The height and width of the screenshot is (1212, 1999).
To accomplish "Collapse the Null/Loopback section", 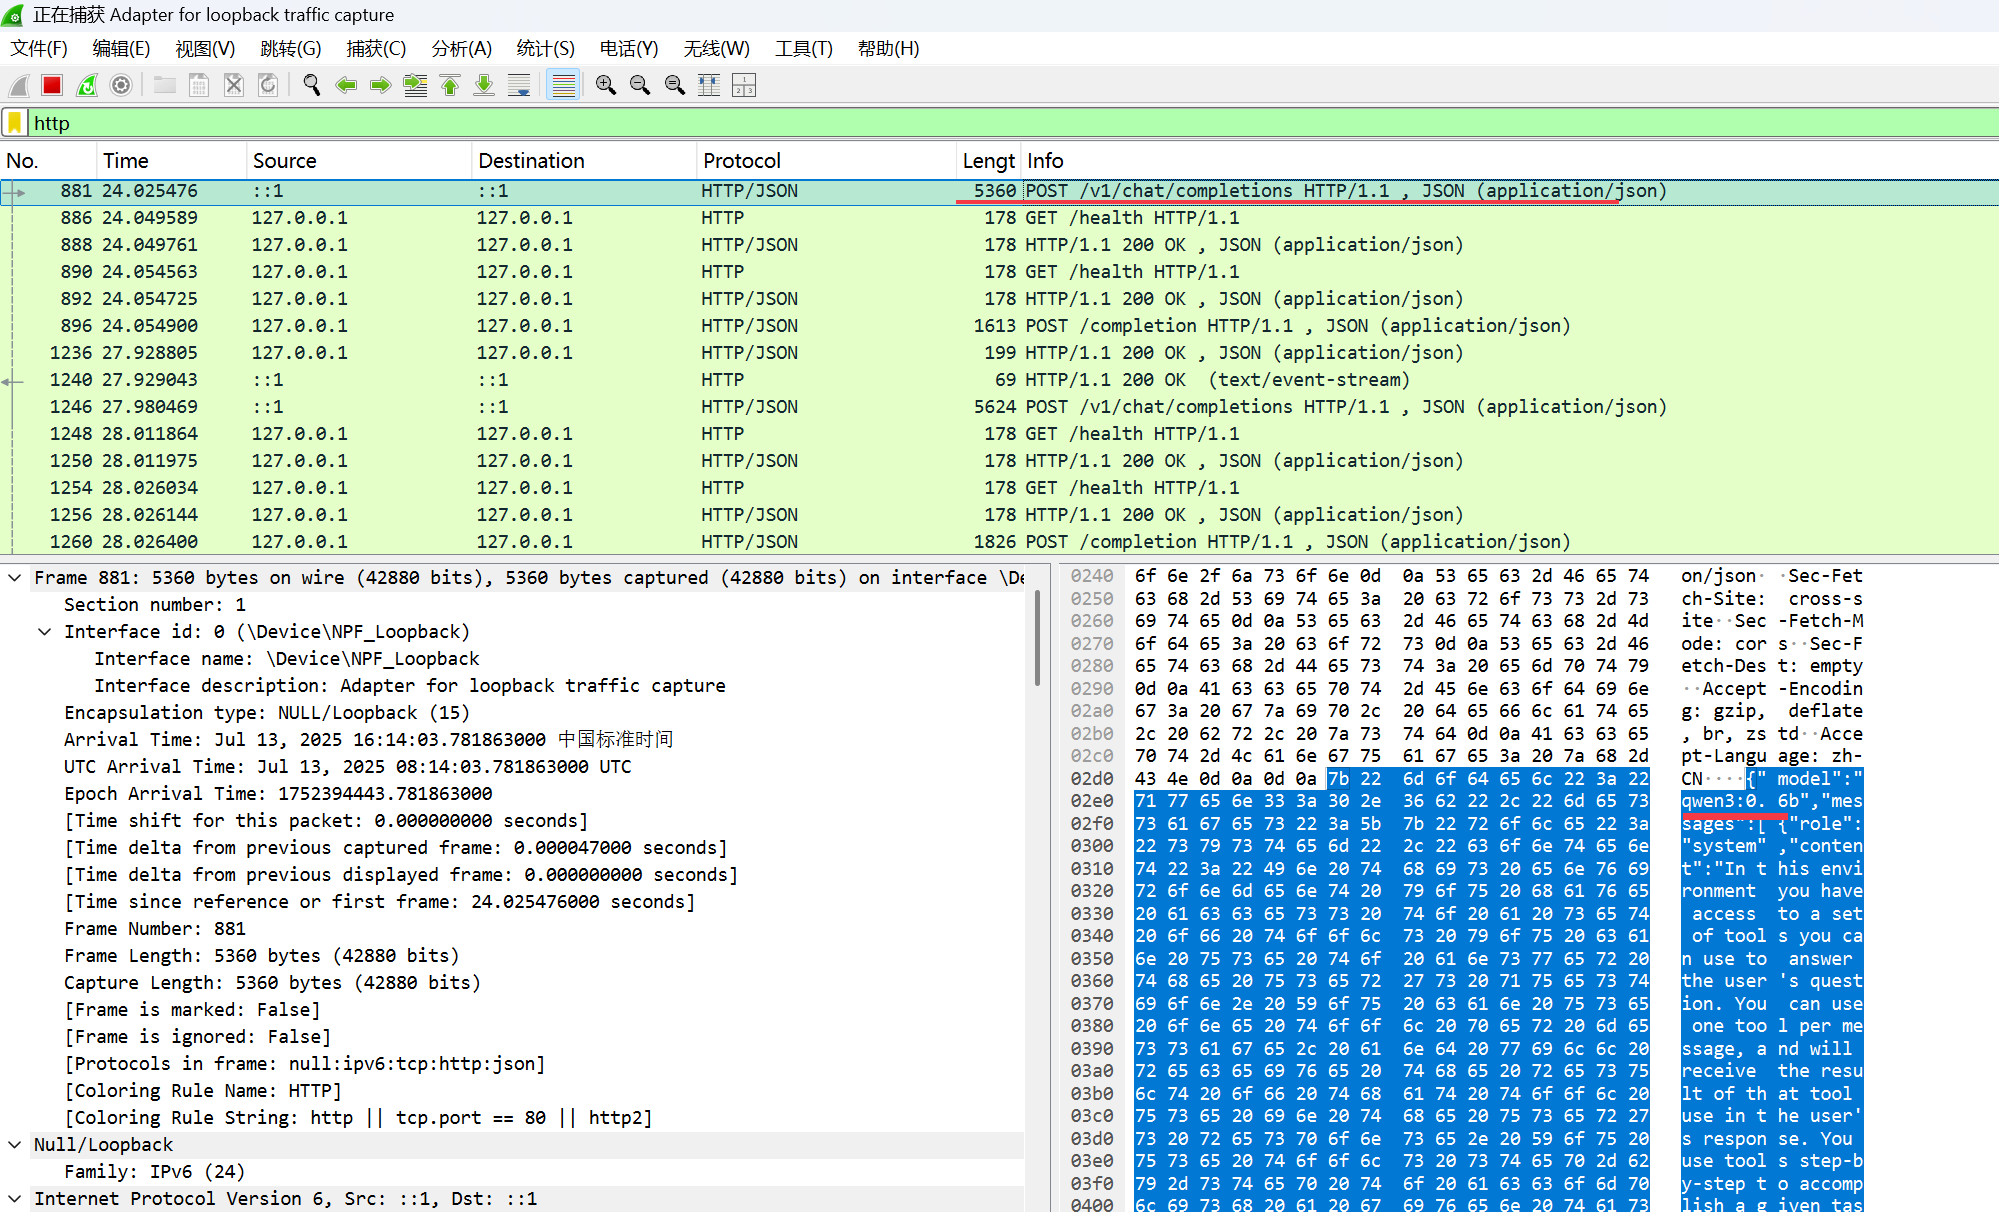I will [x=15, y=1145].
